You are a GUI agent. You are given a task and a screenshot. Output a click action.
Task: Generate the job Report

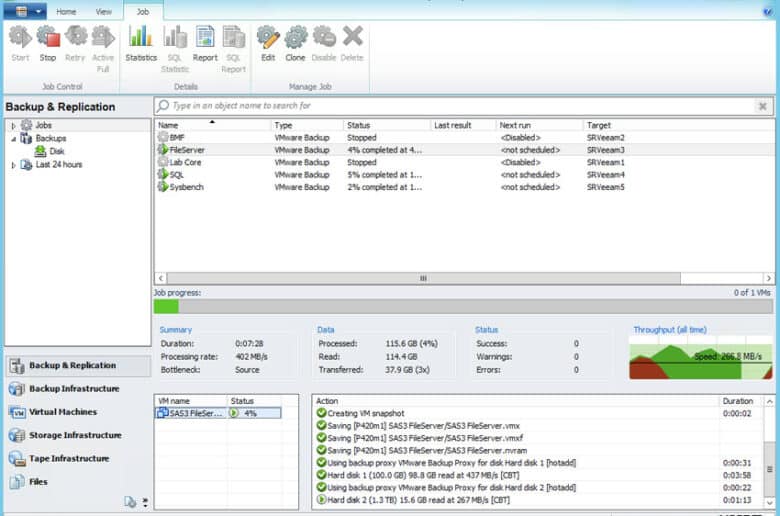point(205,44)
